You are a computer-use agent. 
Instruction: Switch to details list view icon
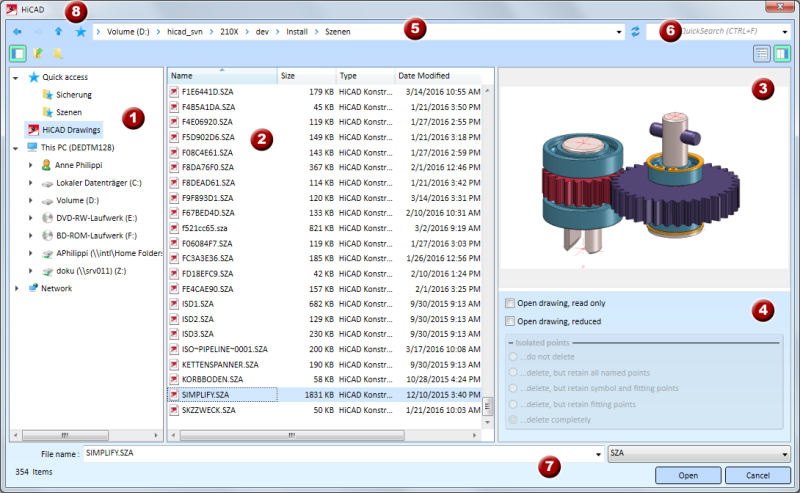click(762, 54)
